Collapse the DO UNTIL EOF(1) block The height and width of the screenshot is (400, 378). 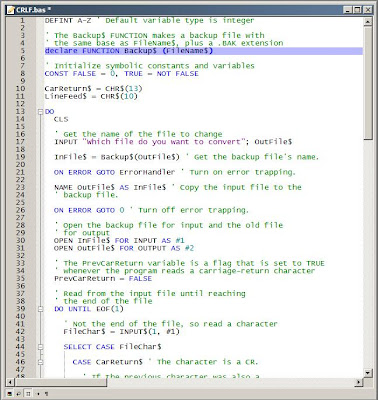click(40, 309)
